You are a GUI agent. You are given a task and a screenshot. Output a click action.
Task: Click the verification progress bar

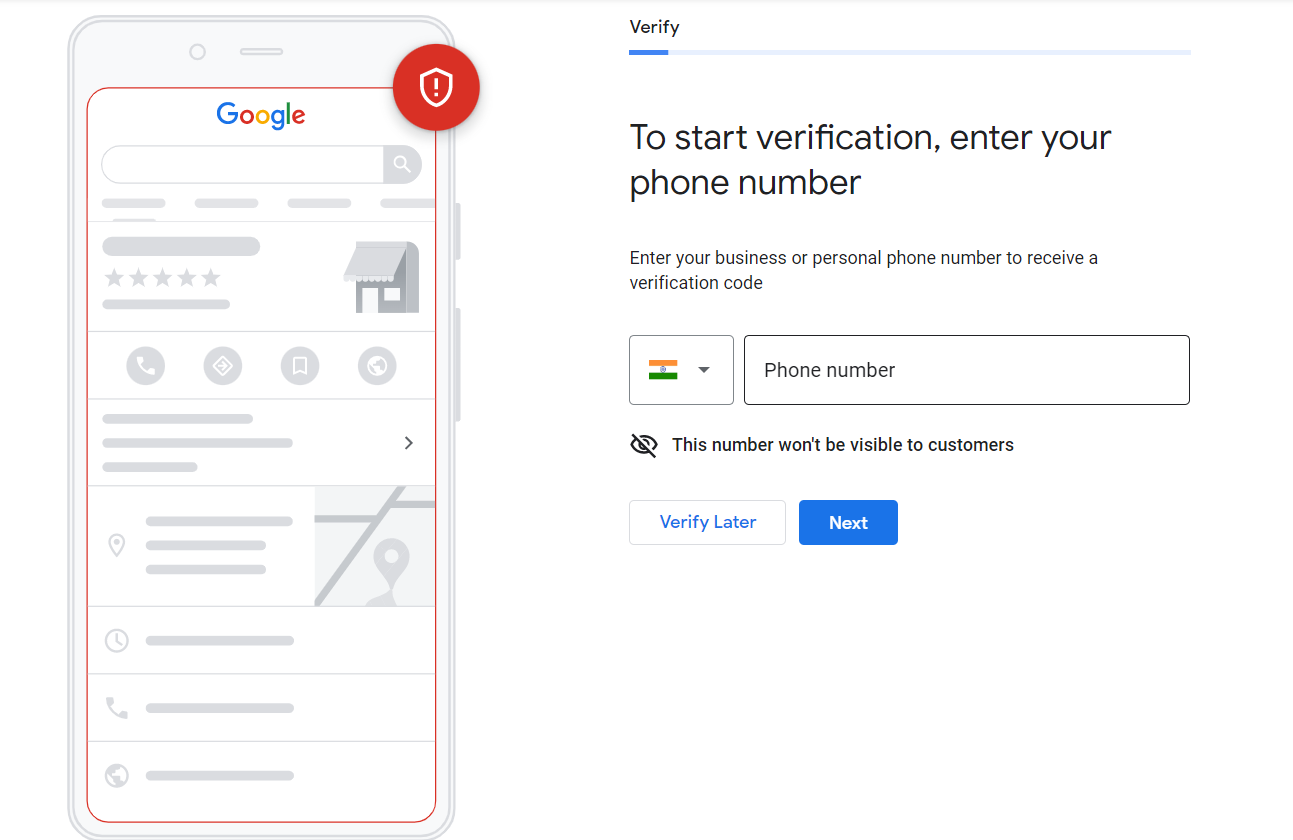910,52
